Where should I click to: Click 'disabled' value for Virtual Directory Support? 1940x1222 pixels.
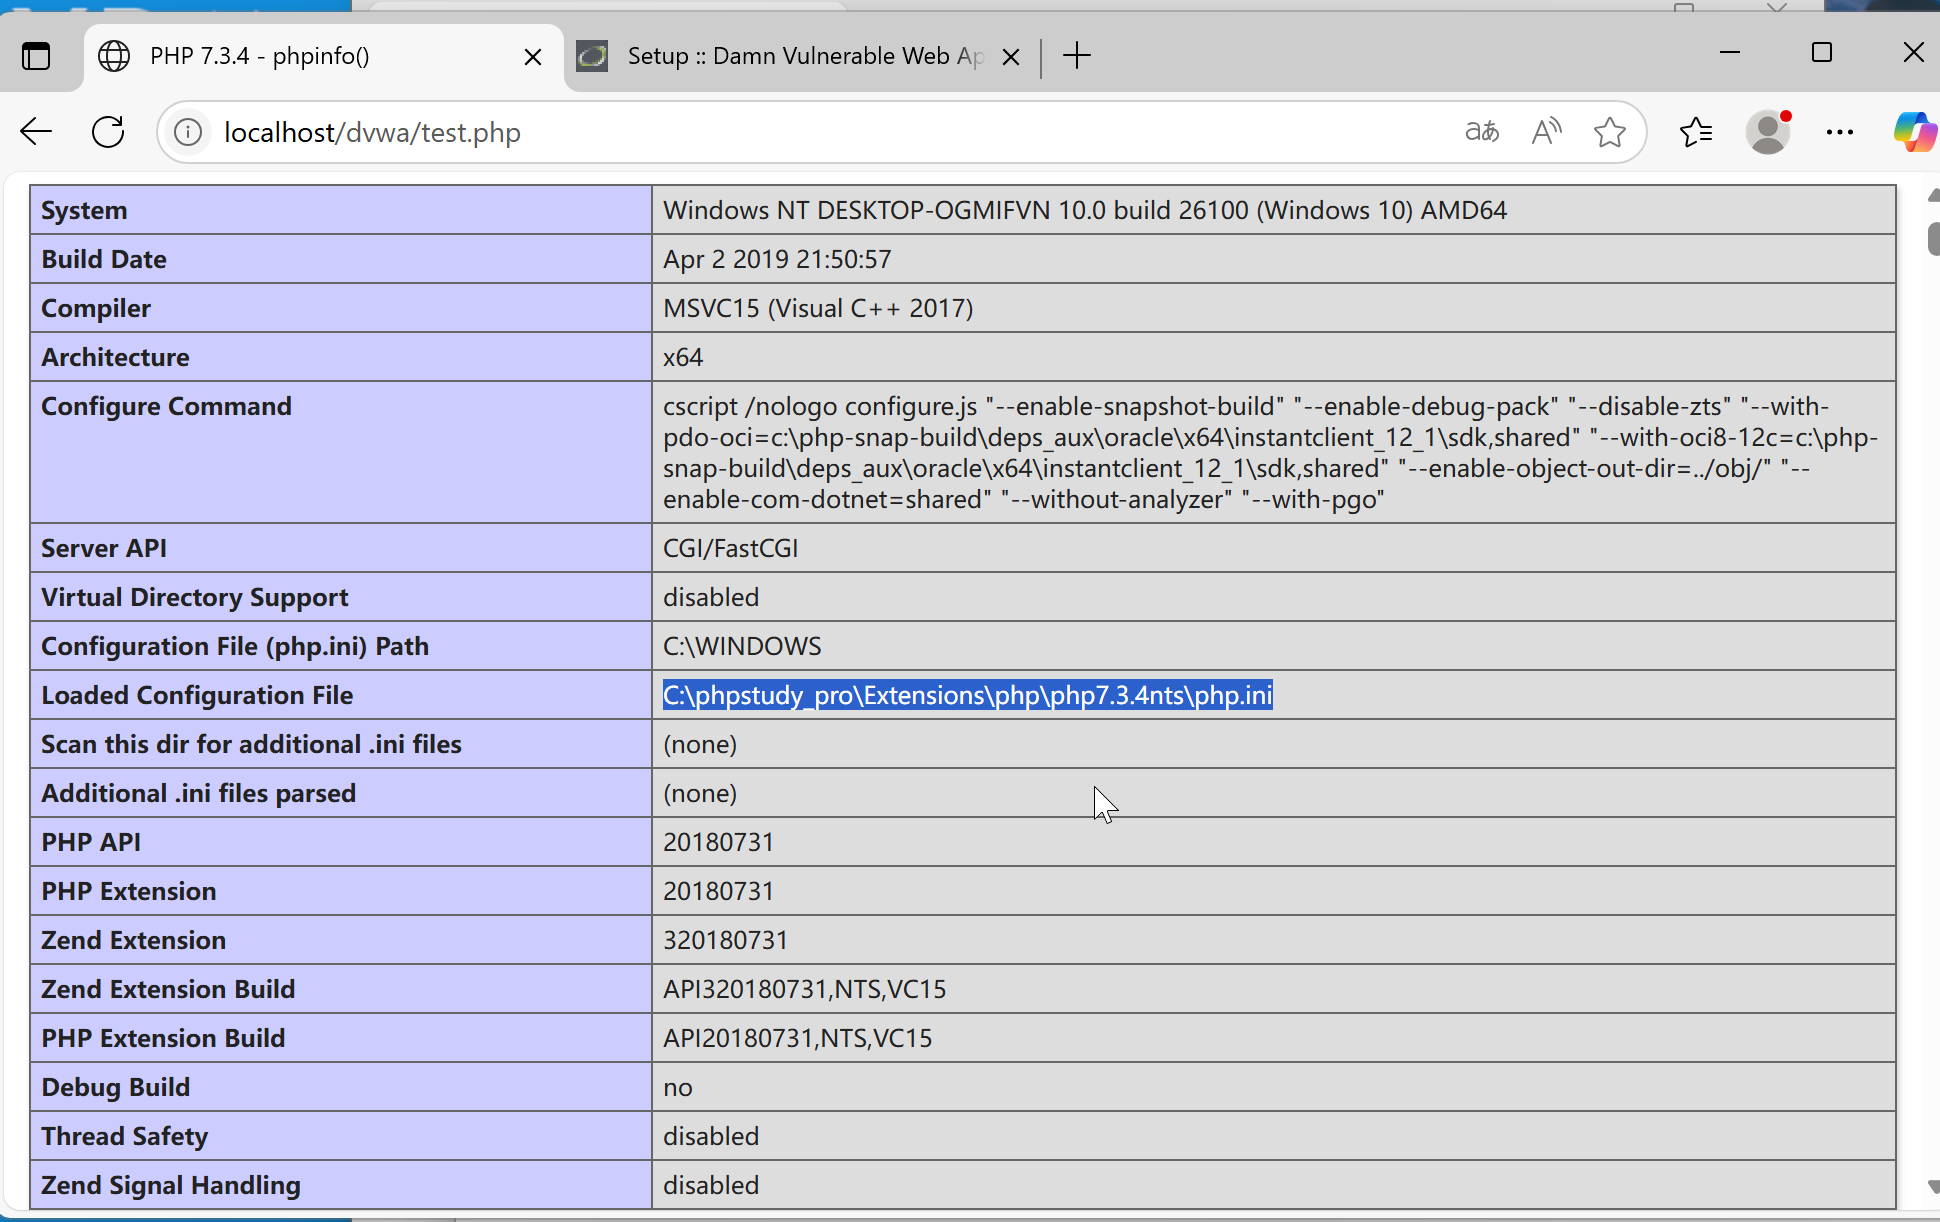[x=711, y=597]
